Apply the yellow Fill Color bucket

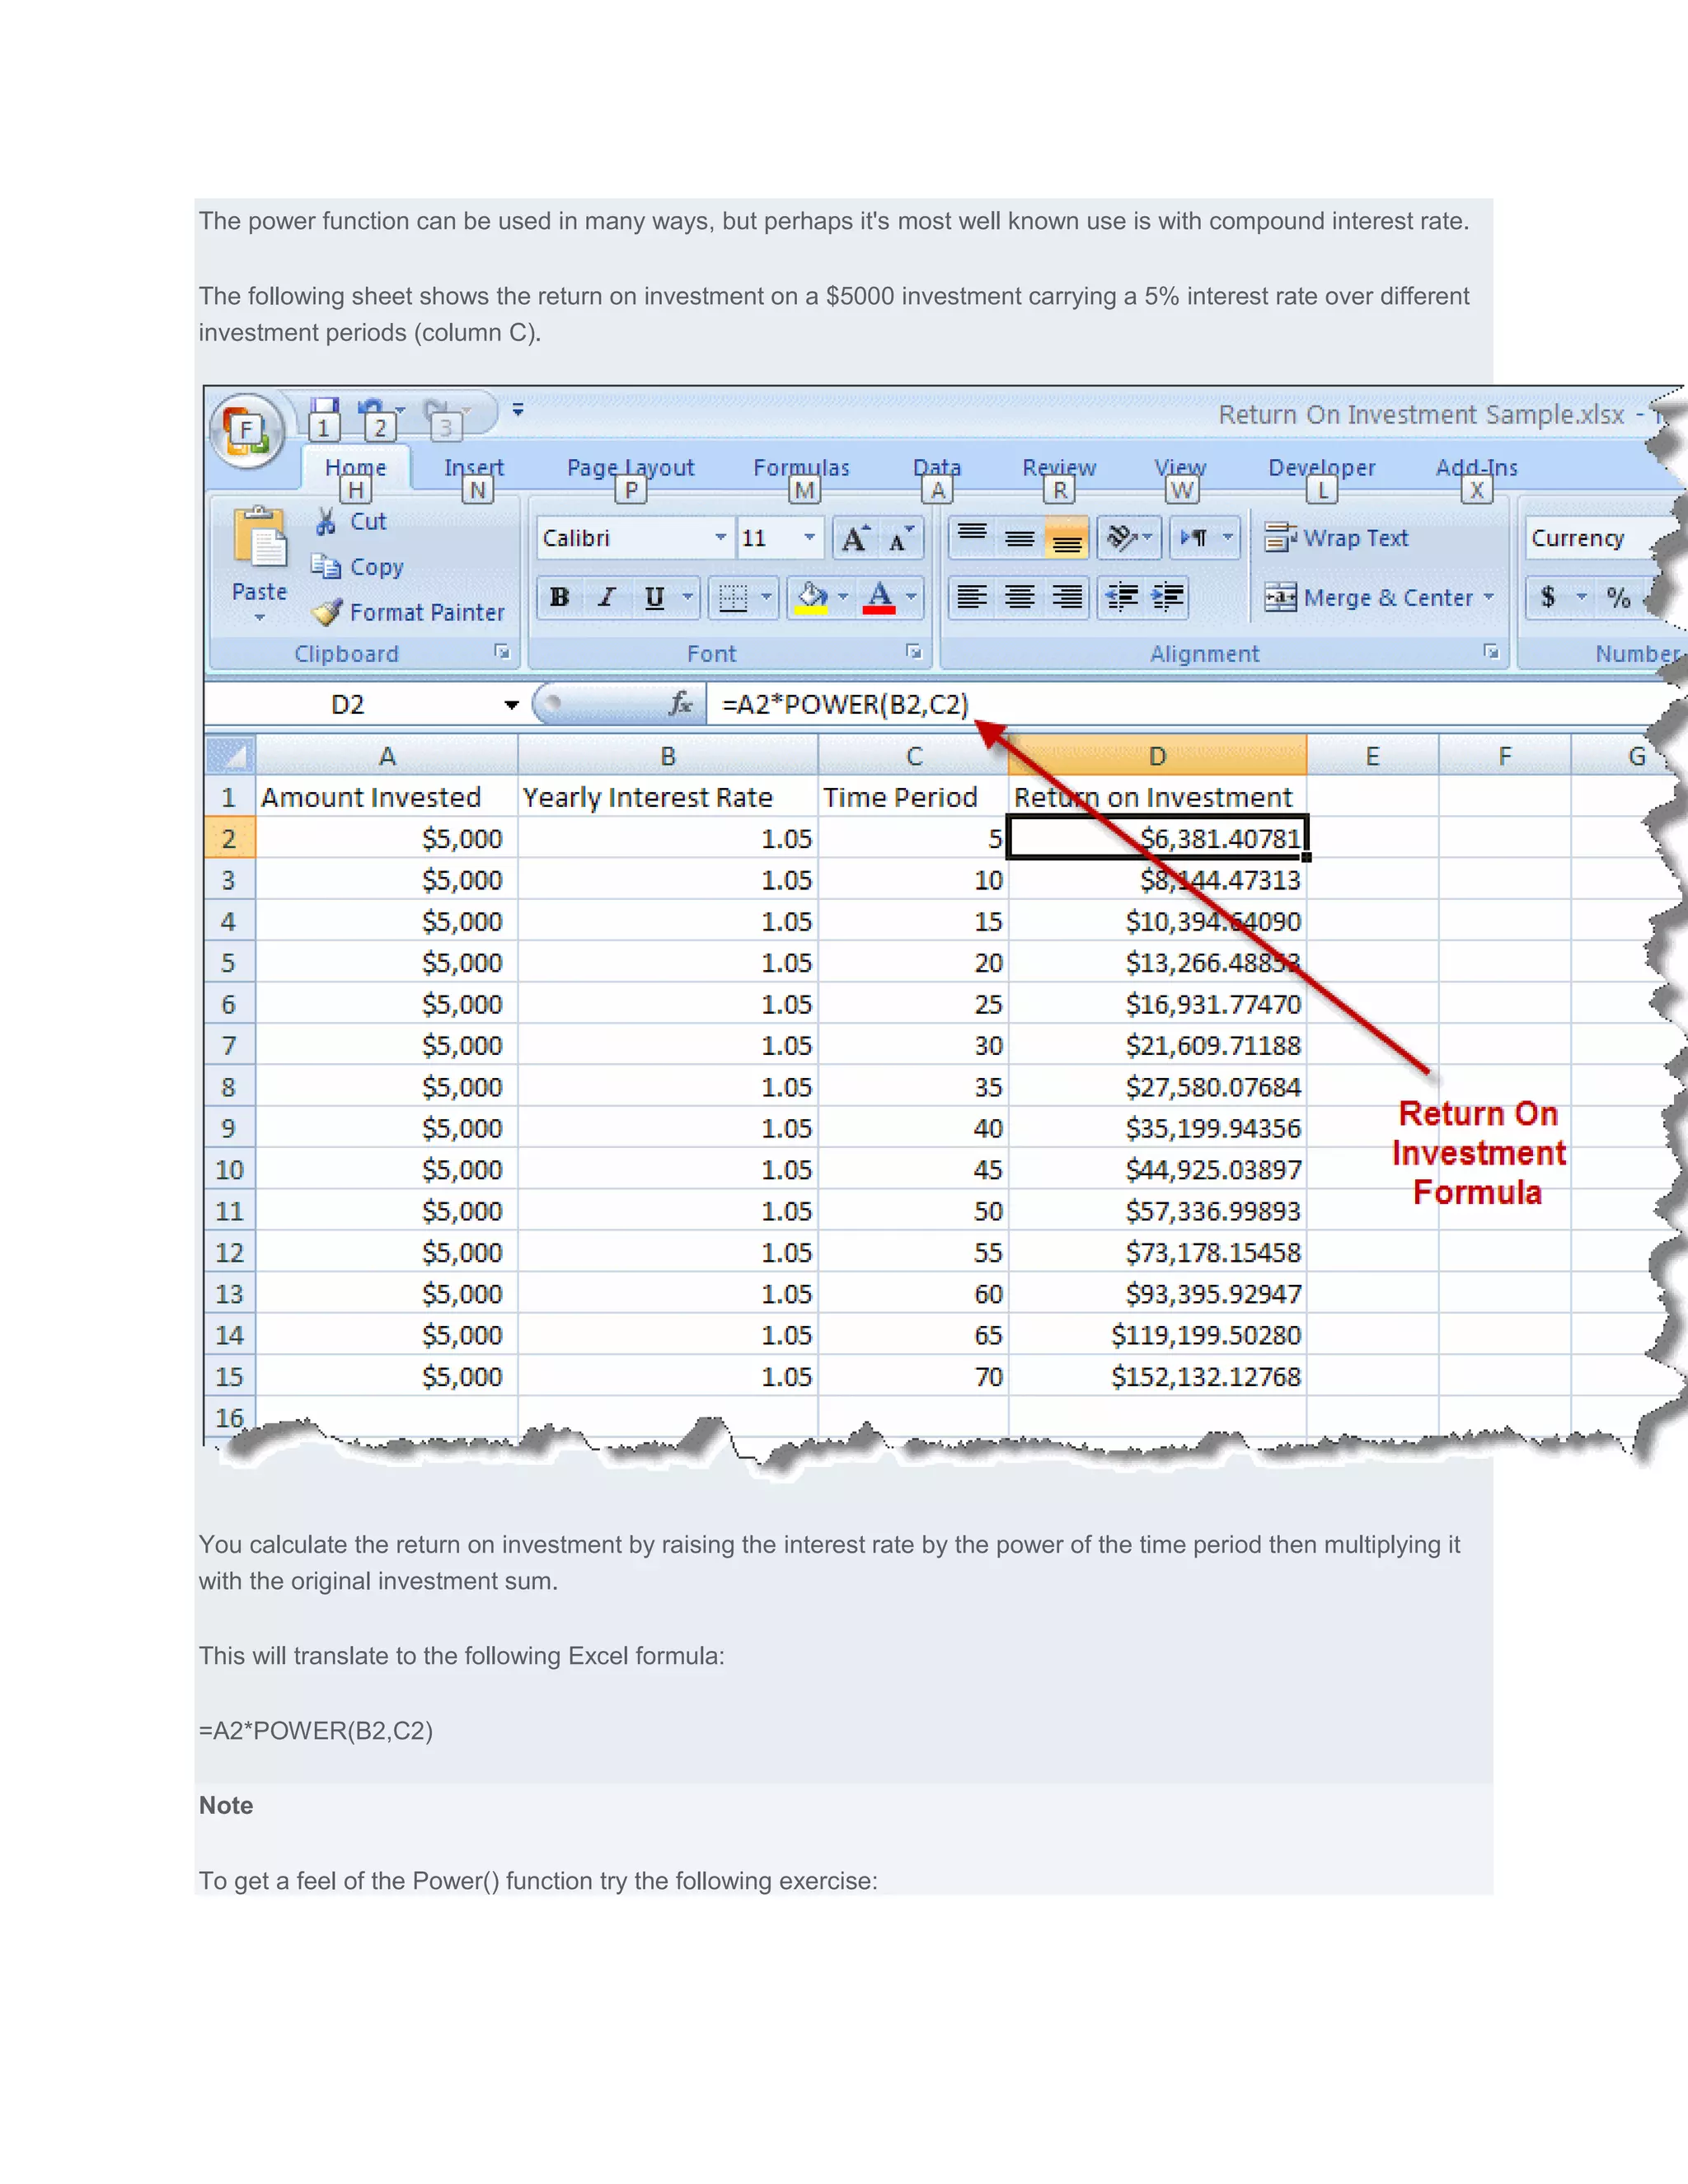[811, 597]
